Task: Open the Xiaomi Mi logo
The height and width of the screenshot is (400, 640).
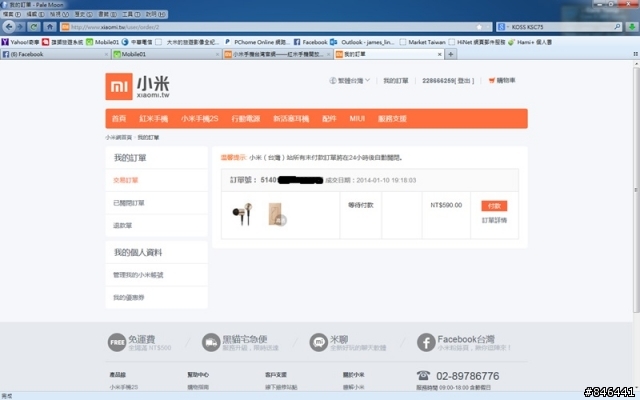Action: (x=119, y=87)
